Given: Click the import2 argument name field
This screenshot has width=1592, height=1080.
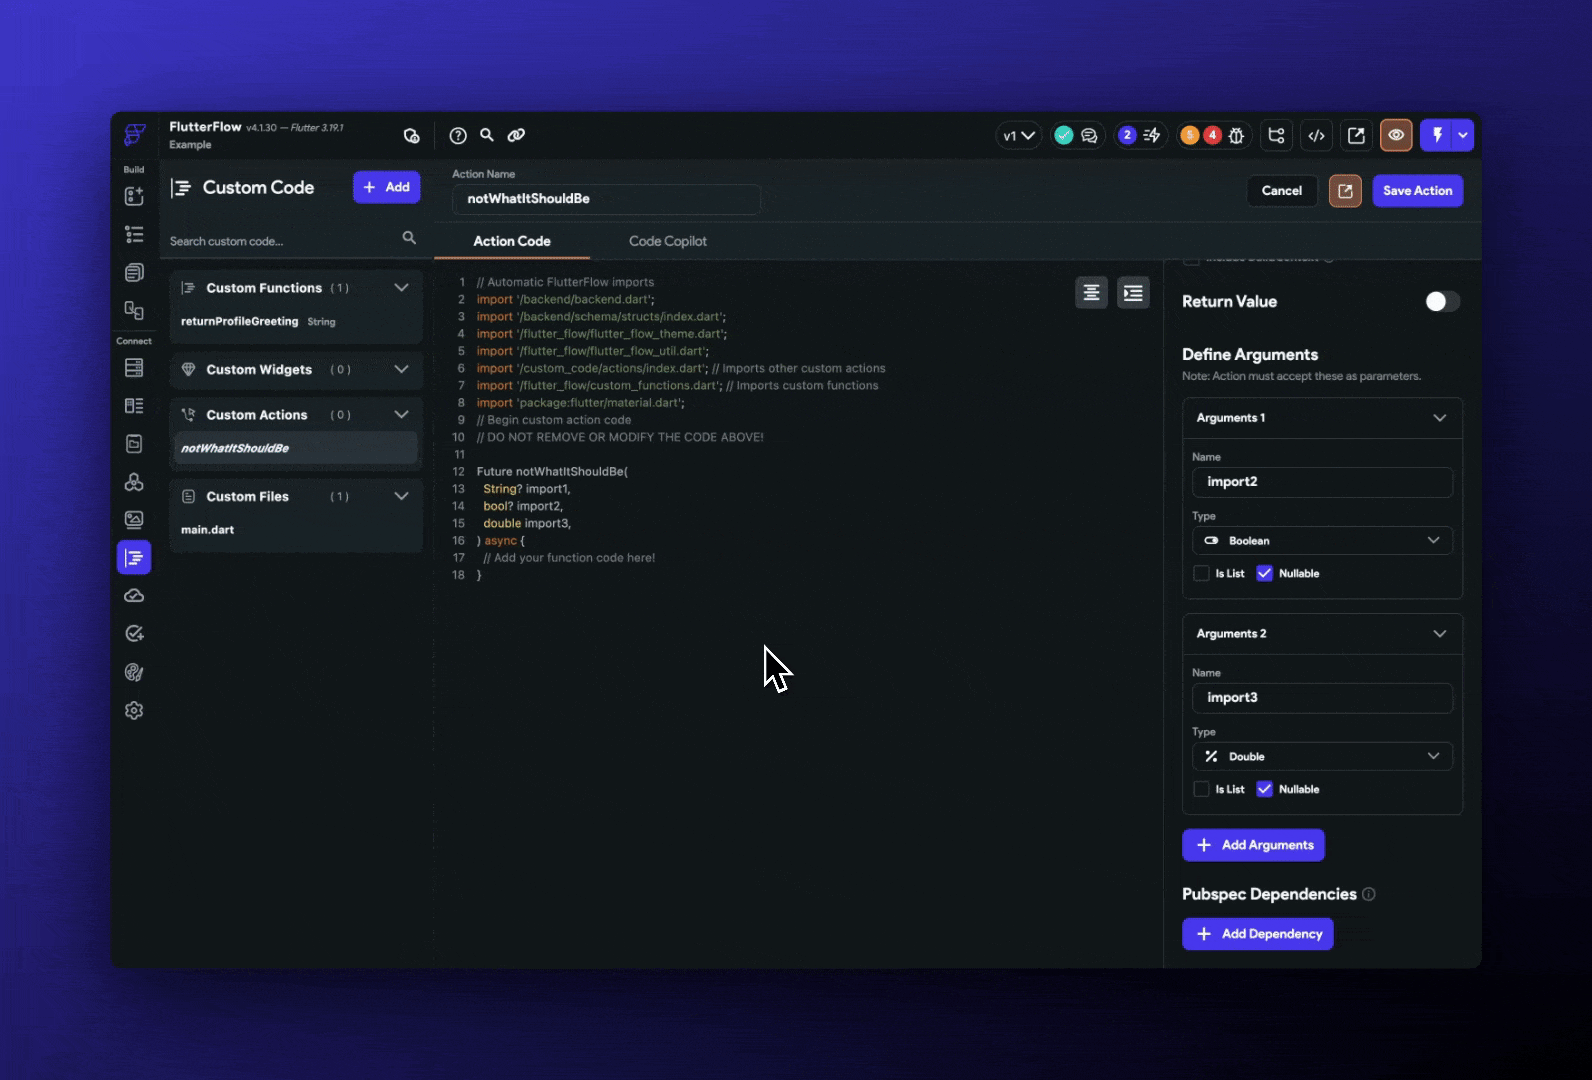Looking at the screenshot, I should pos(1322,482).
